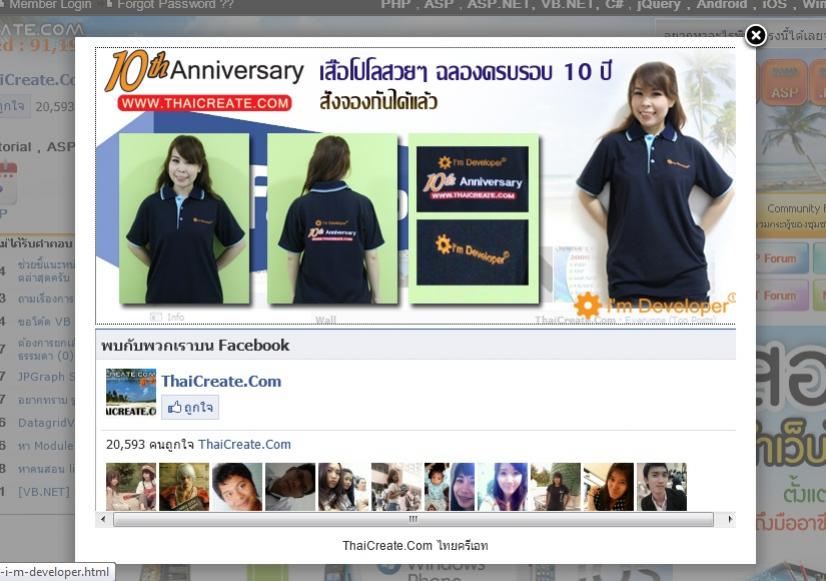The image size is (826, 581).
Task: Click the fan avatar of smiling man close-up
Action: click(237, 487)
